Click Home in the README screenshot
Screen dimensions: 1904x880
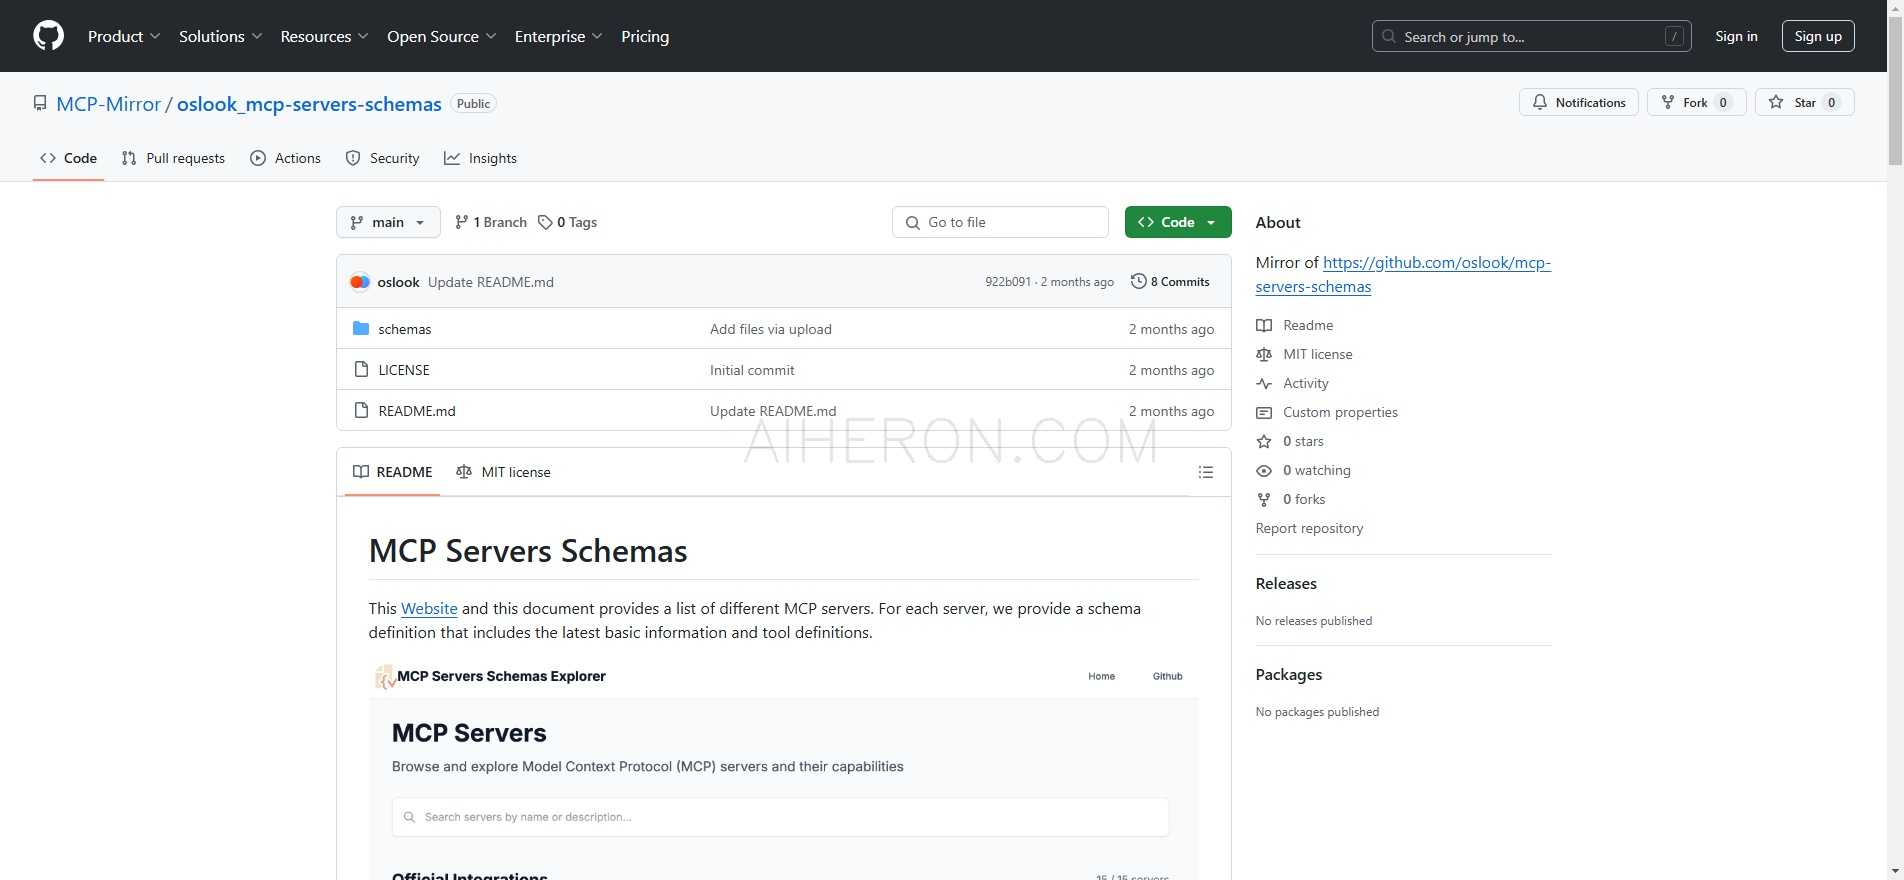click(x=1101, y=676)
